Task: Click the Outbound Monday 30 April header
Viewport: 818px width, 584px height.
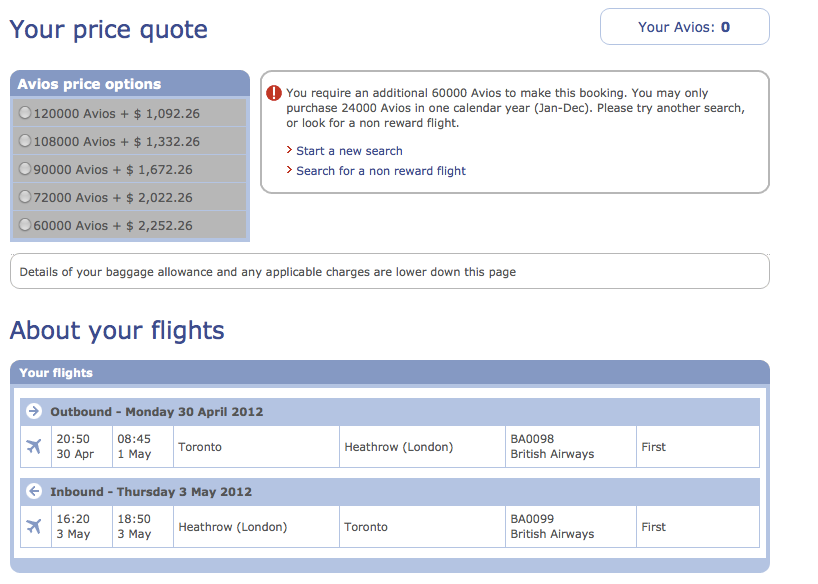Action: [390, 412]
